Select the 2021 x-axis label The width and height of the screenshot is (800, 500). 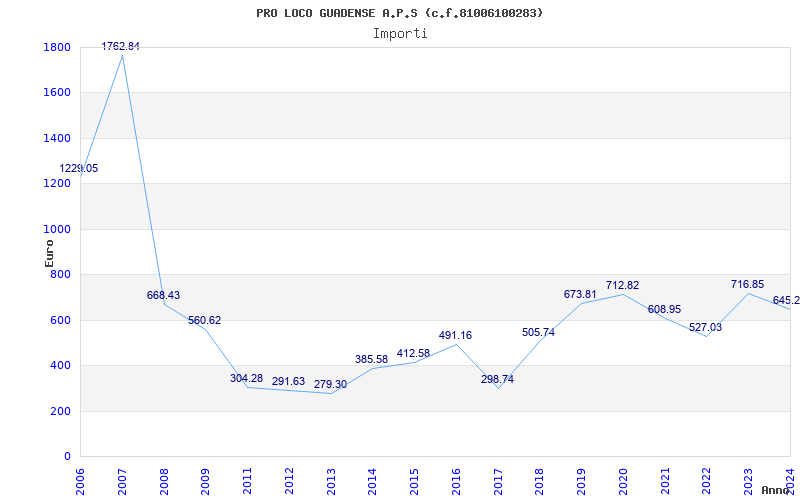click(x=665, y=481)
